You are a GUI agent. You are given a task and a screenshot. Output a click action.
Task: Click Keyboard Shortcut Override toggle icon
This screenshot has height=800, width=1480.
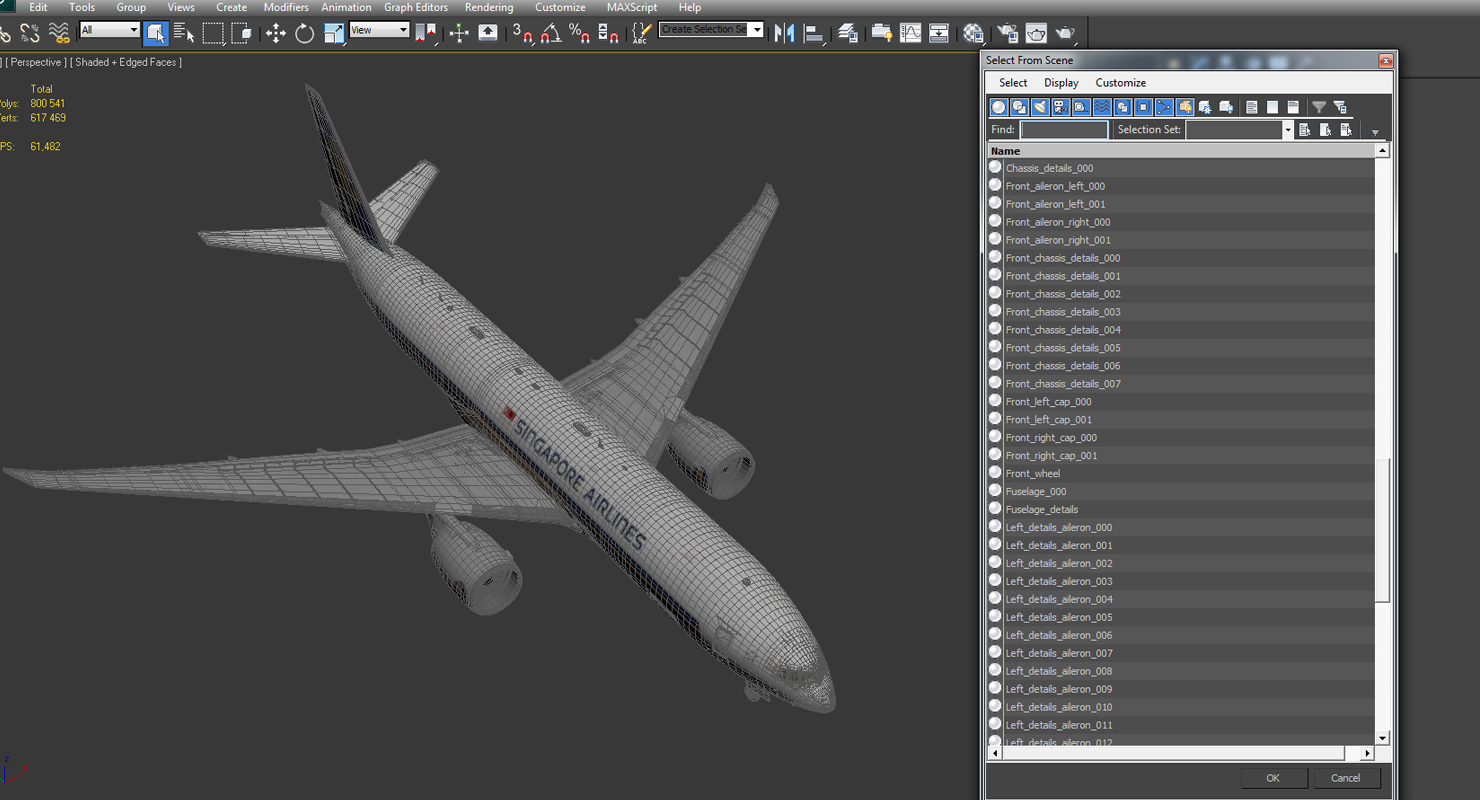[488, 33]
